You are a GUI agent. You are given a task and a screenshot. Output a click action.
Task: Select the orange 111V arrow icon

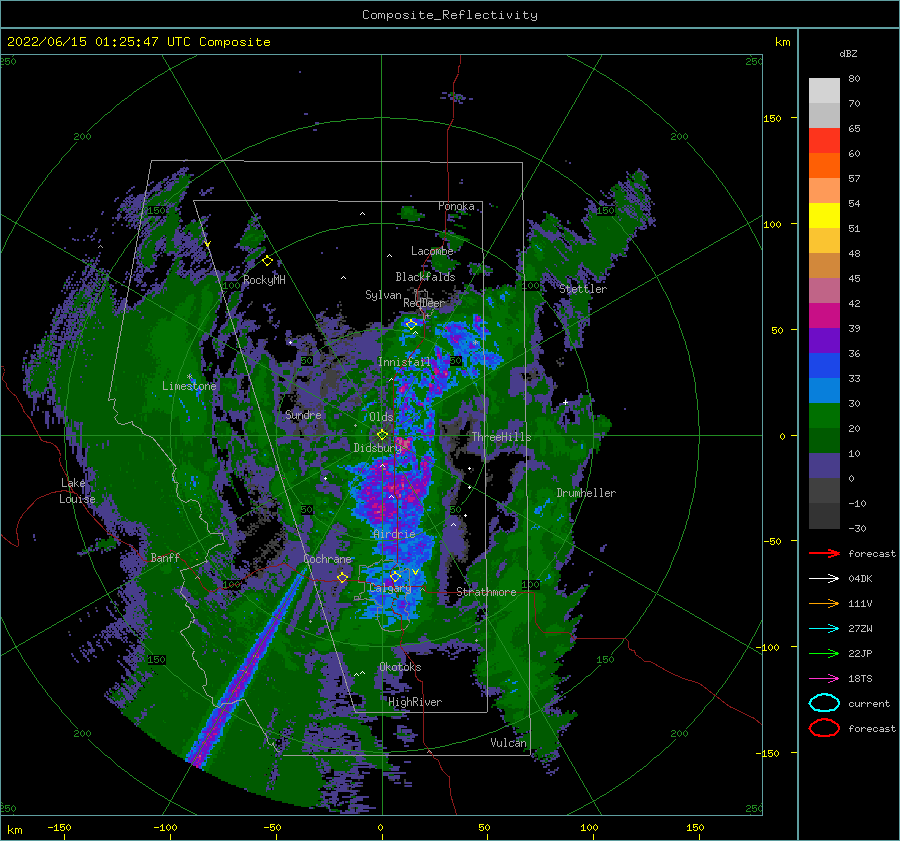[x=824, y=603]
